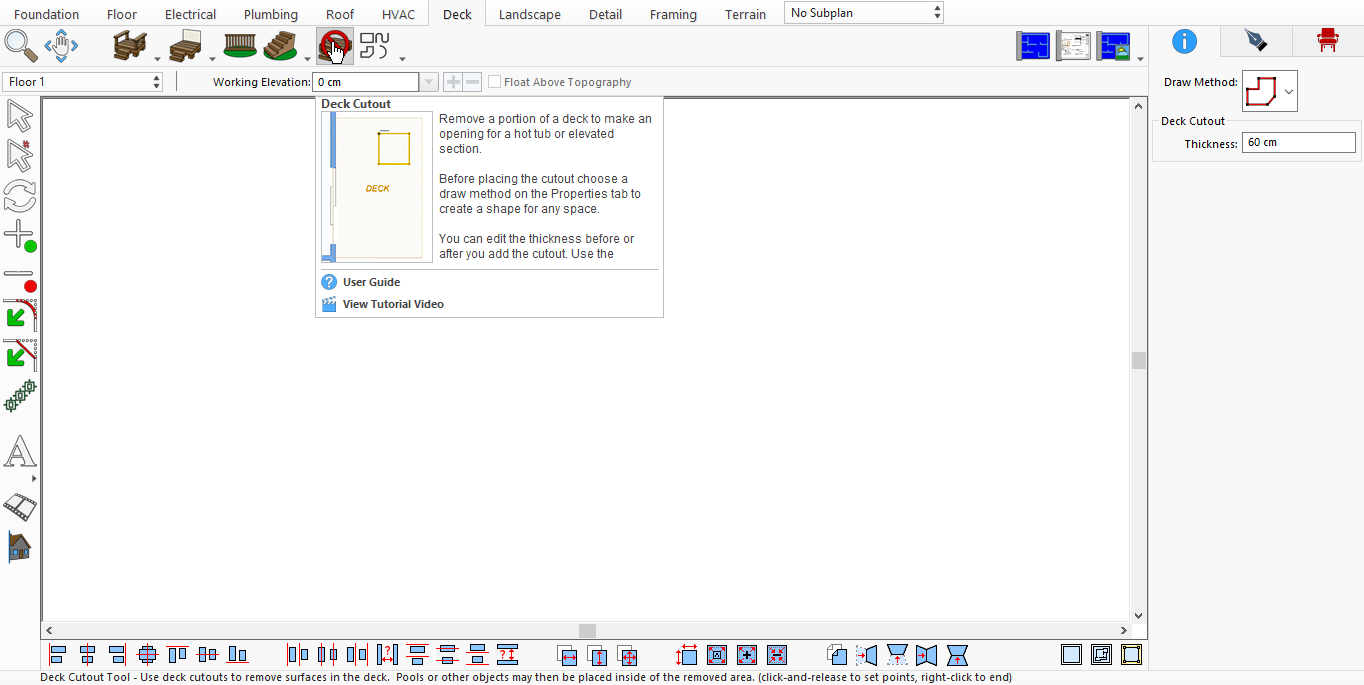The image size is (1364, 685).
Task: Open the document sheet layout view icon
Action: pos(1074,46)
